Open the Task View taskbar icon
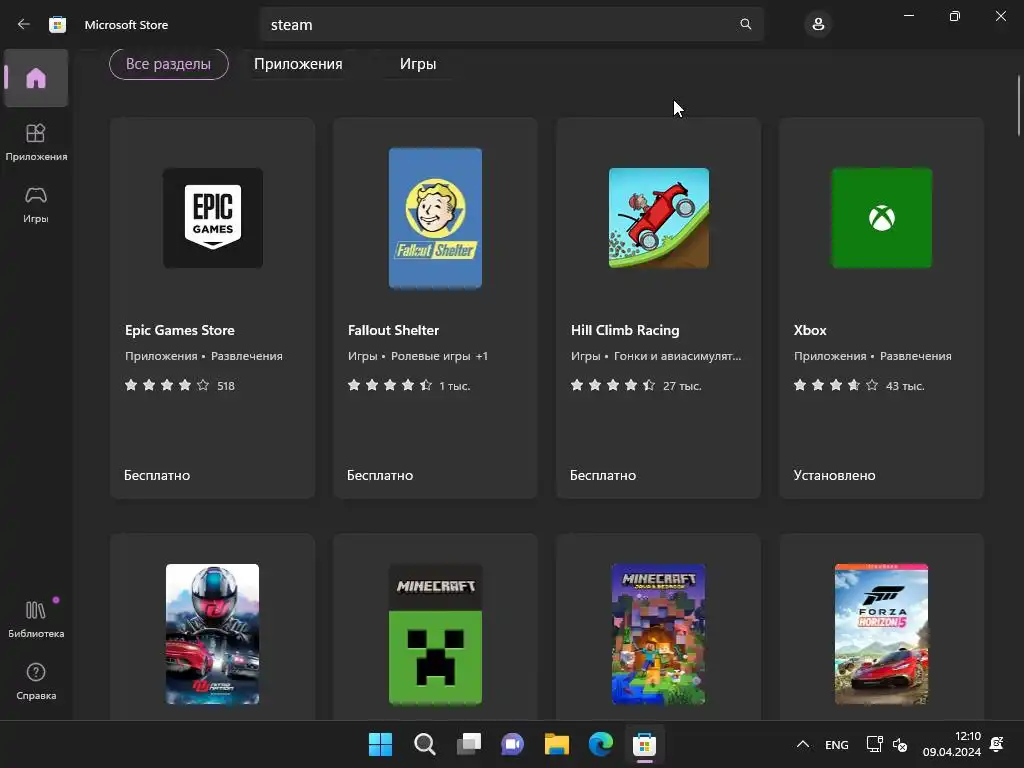The image size is (1024, 768). tap(468, 744)
